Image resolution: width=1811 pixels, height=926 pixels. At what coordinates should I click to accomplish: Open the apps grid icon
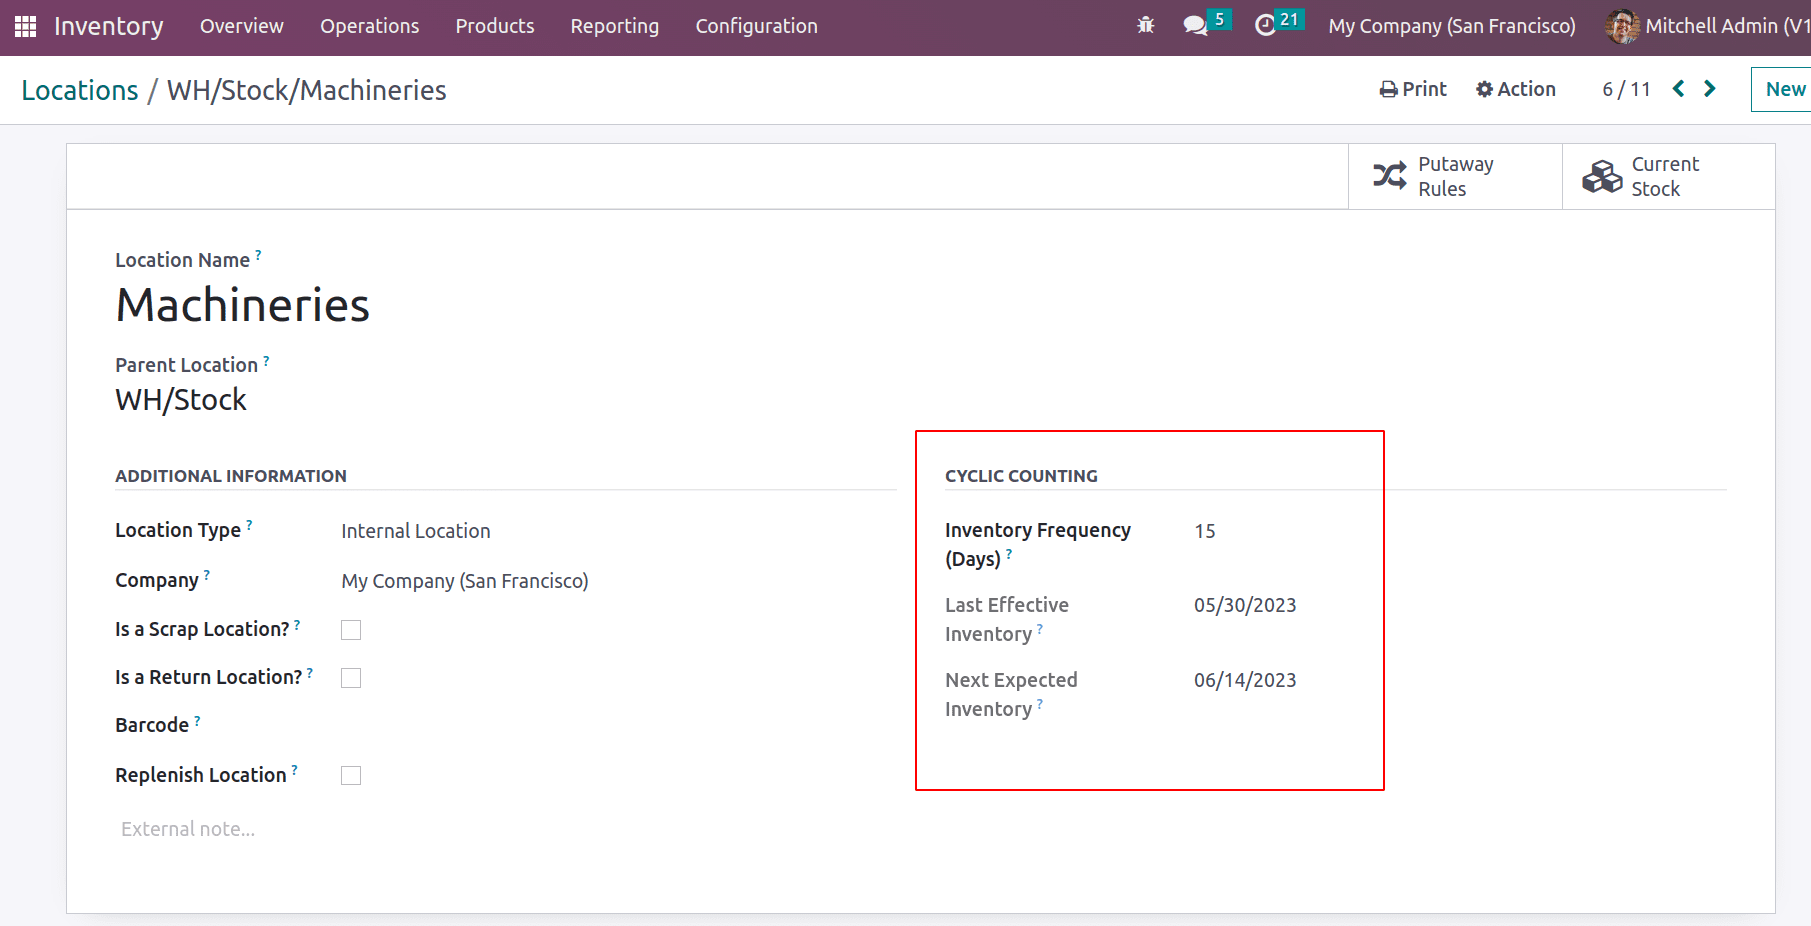click(24, 26)
